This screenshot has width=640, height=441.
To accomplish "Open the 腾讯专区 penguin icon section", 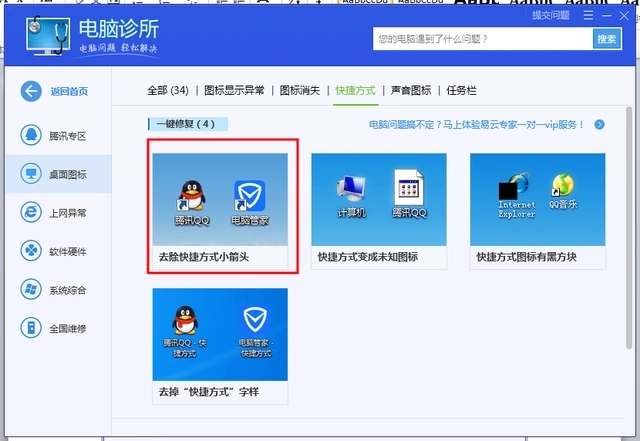I will point(32,135).
